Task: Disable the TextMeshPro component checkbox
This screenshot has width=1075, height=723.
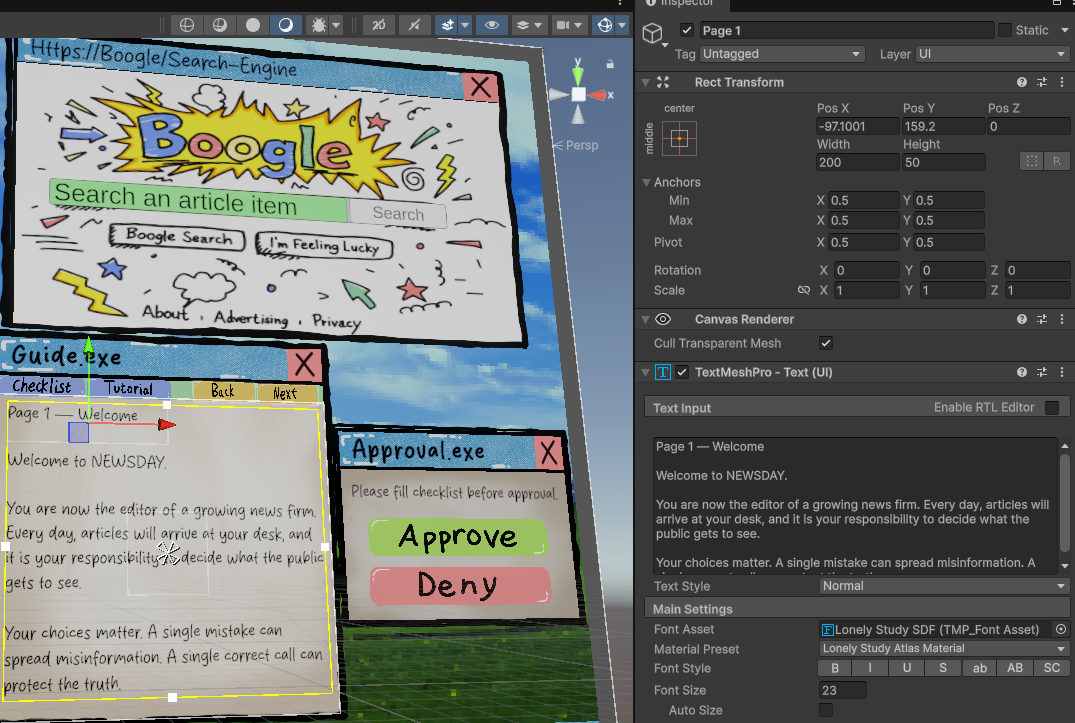Action: click(681, 372)
